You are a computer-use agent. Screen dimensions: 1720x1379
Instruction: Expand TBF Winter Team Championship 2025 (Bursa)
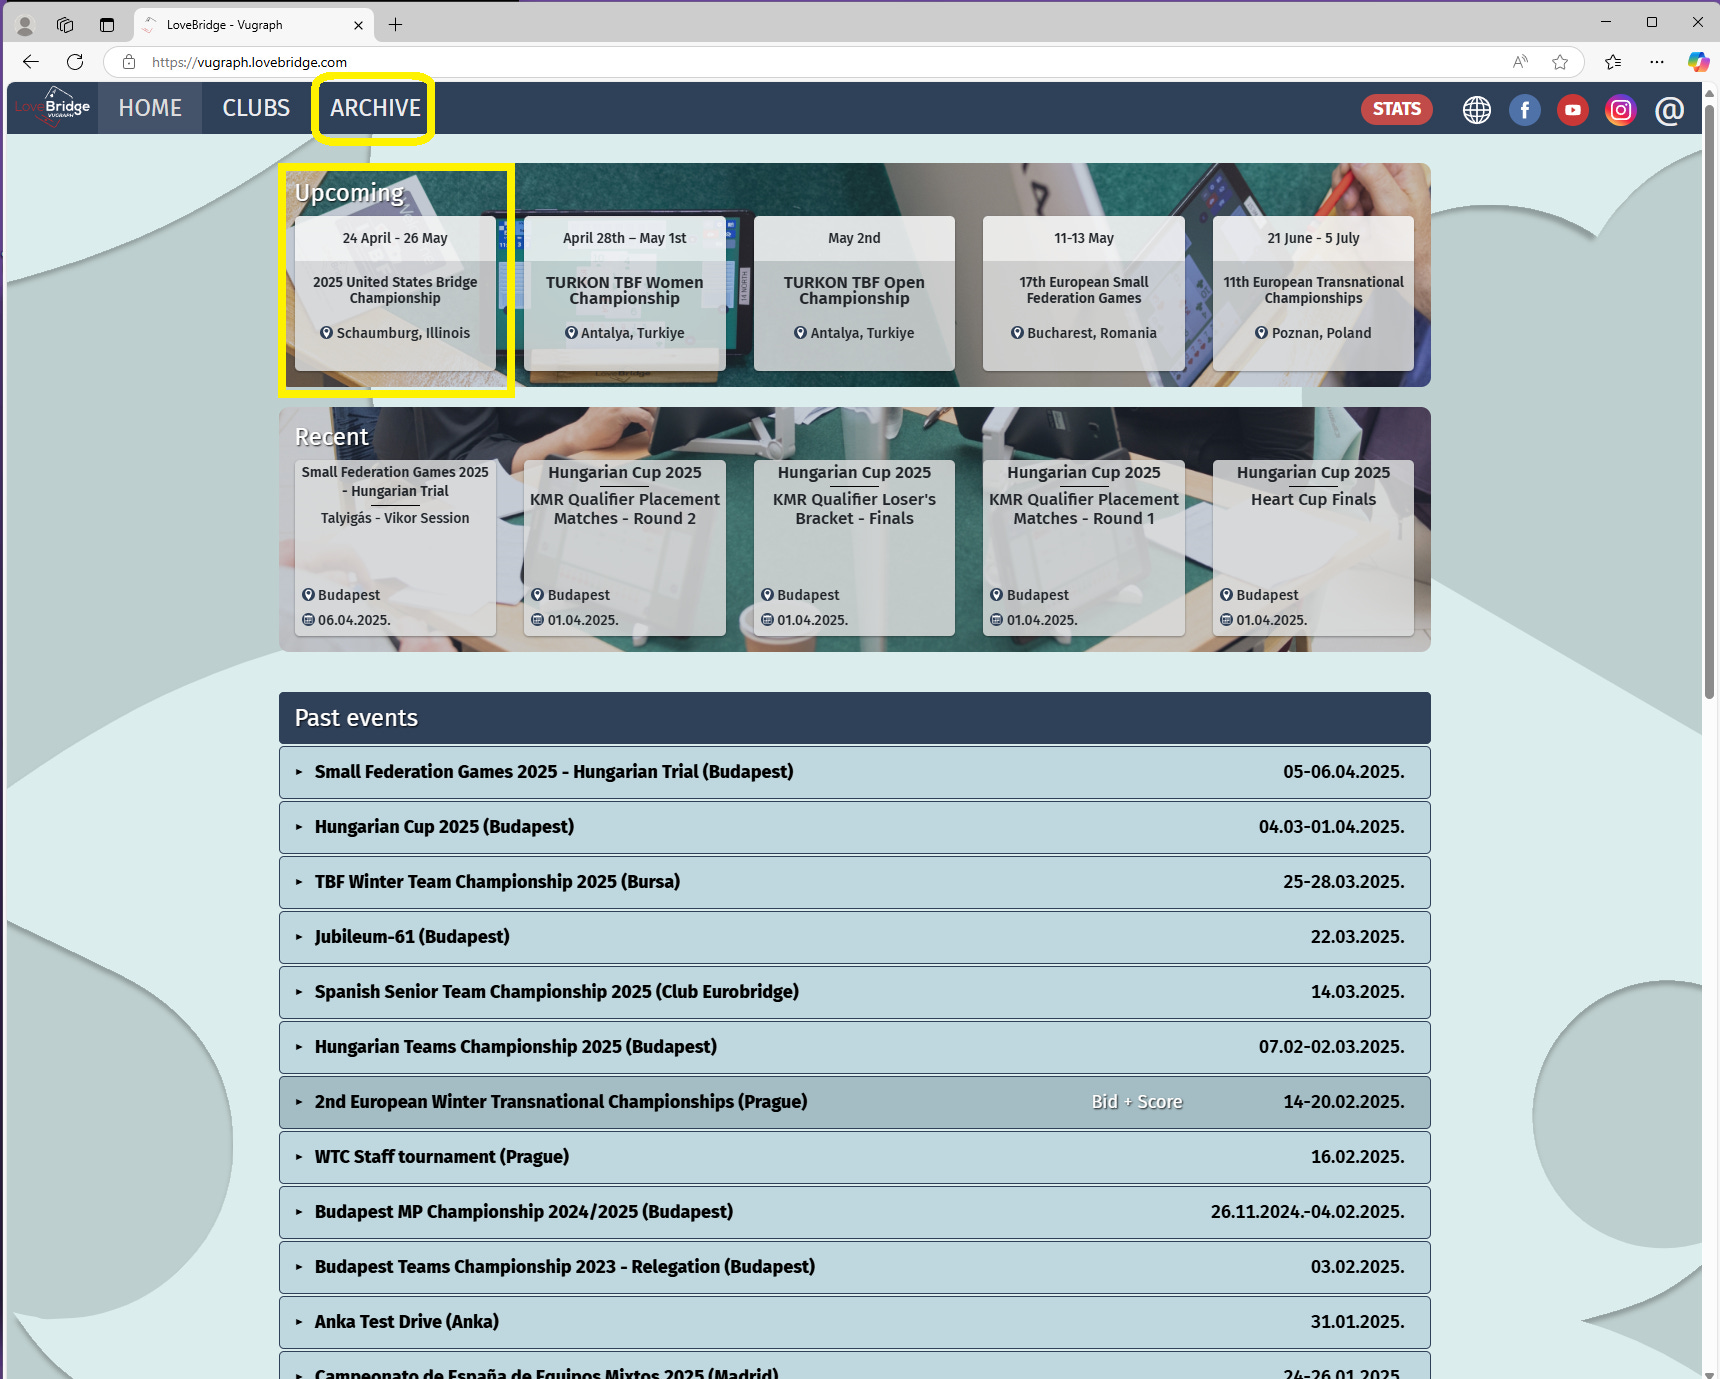[855, 882]
